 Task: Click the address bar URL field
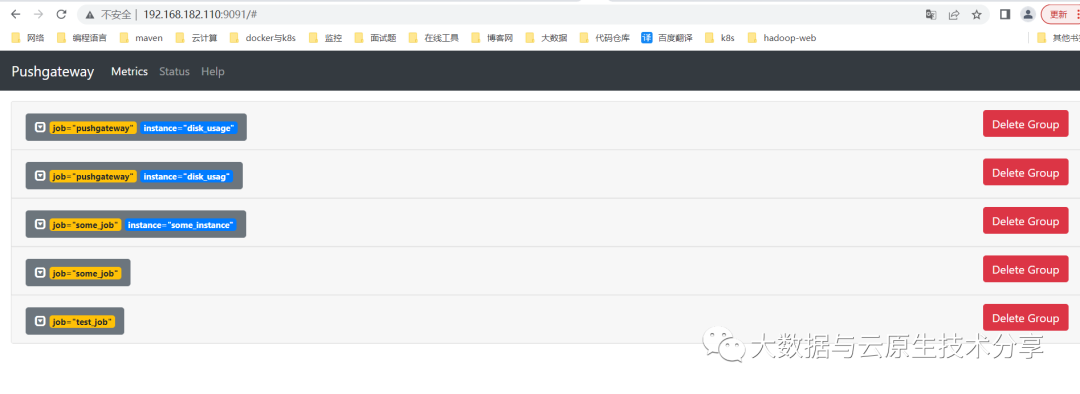[482, 14]
